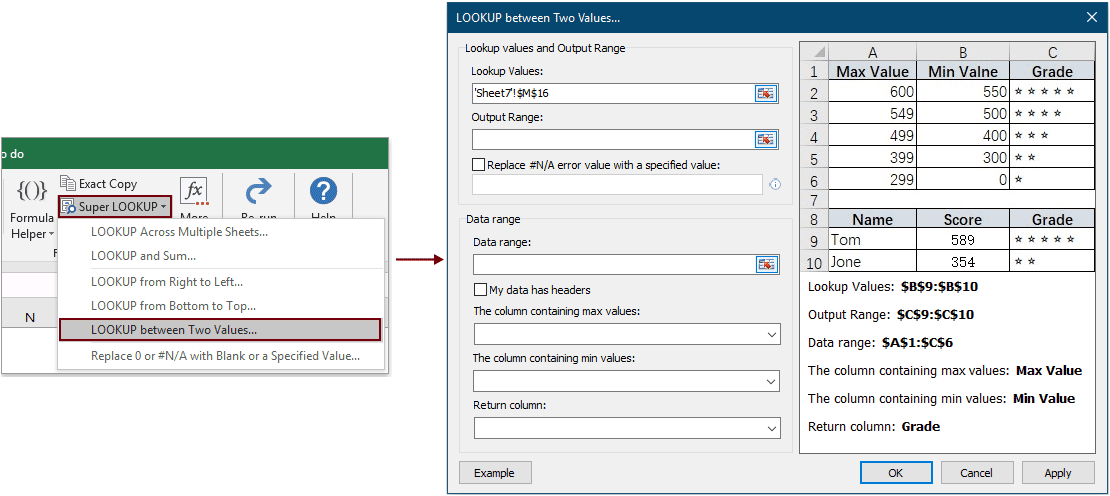Choose LOOKUP from Right to Left
Viewport: 1110px width, 496px height.
(167, 282)
